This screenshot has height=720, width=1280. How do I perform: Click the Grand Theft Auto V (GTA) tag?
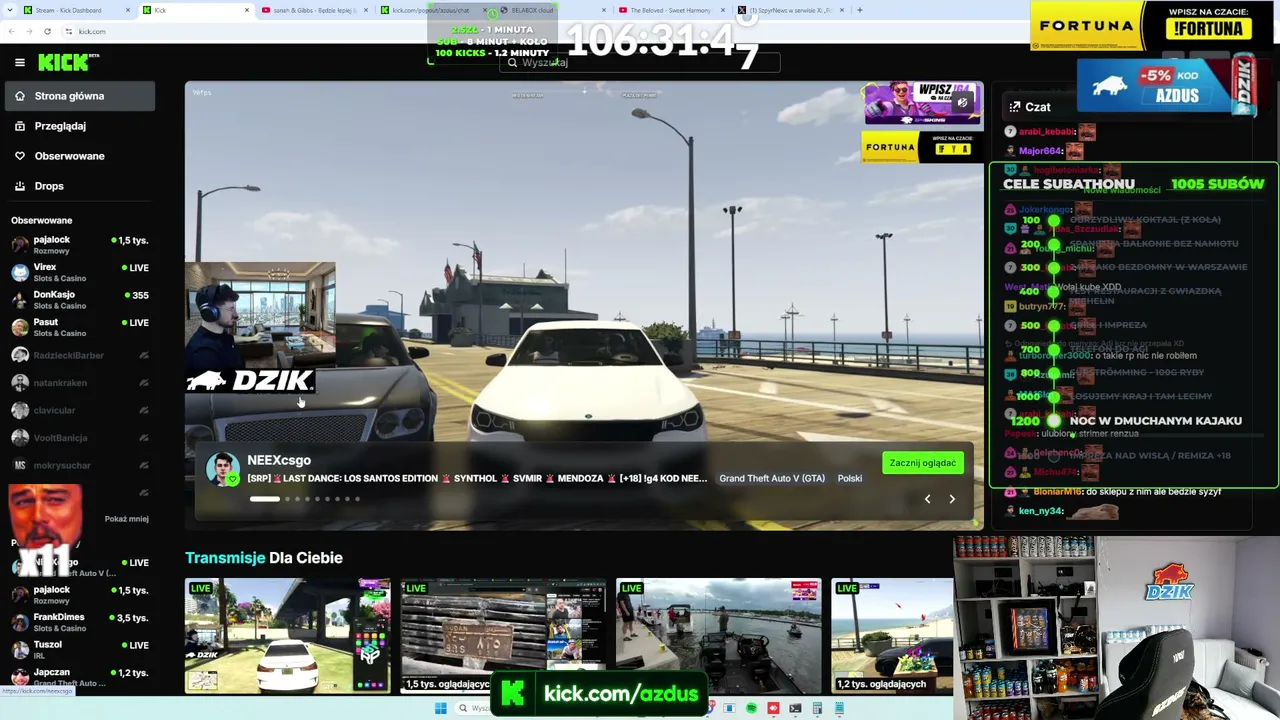coord(772,478)
